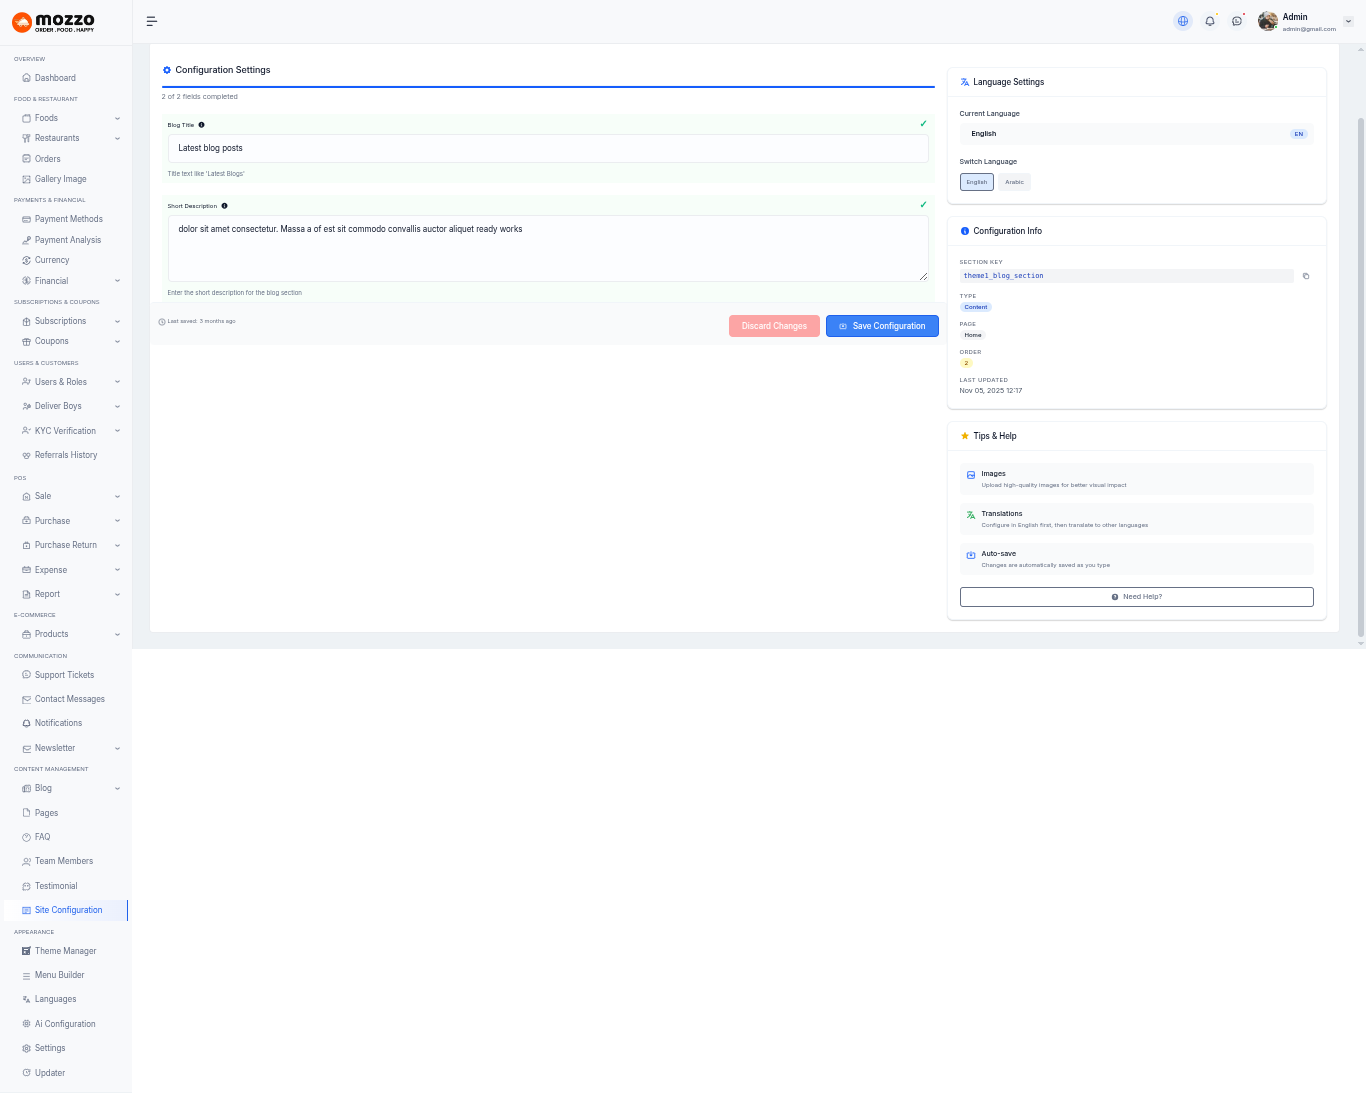Expand the Subscriptions sidebar menu
This screenshot has height=1093, width=1366.
pyautogui.click(x=66, y=321)
